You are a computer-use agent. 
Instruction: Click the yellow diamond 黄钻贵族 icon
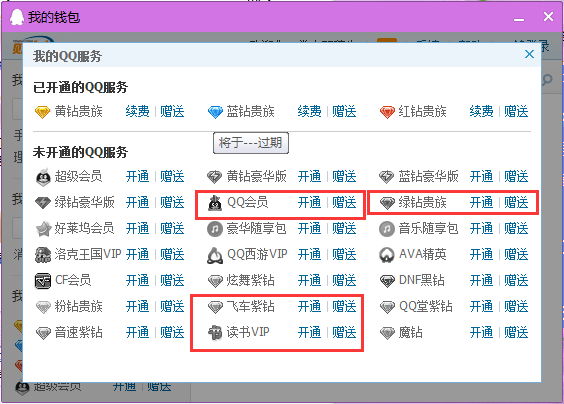pyautogui.click(x=42, y=112)
